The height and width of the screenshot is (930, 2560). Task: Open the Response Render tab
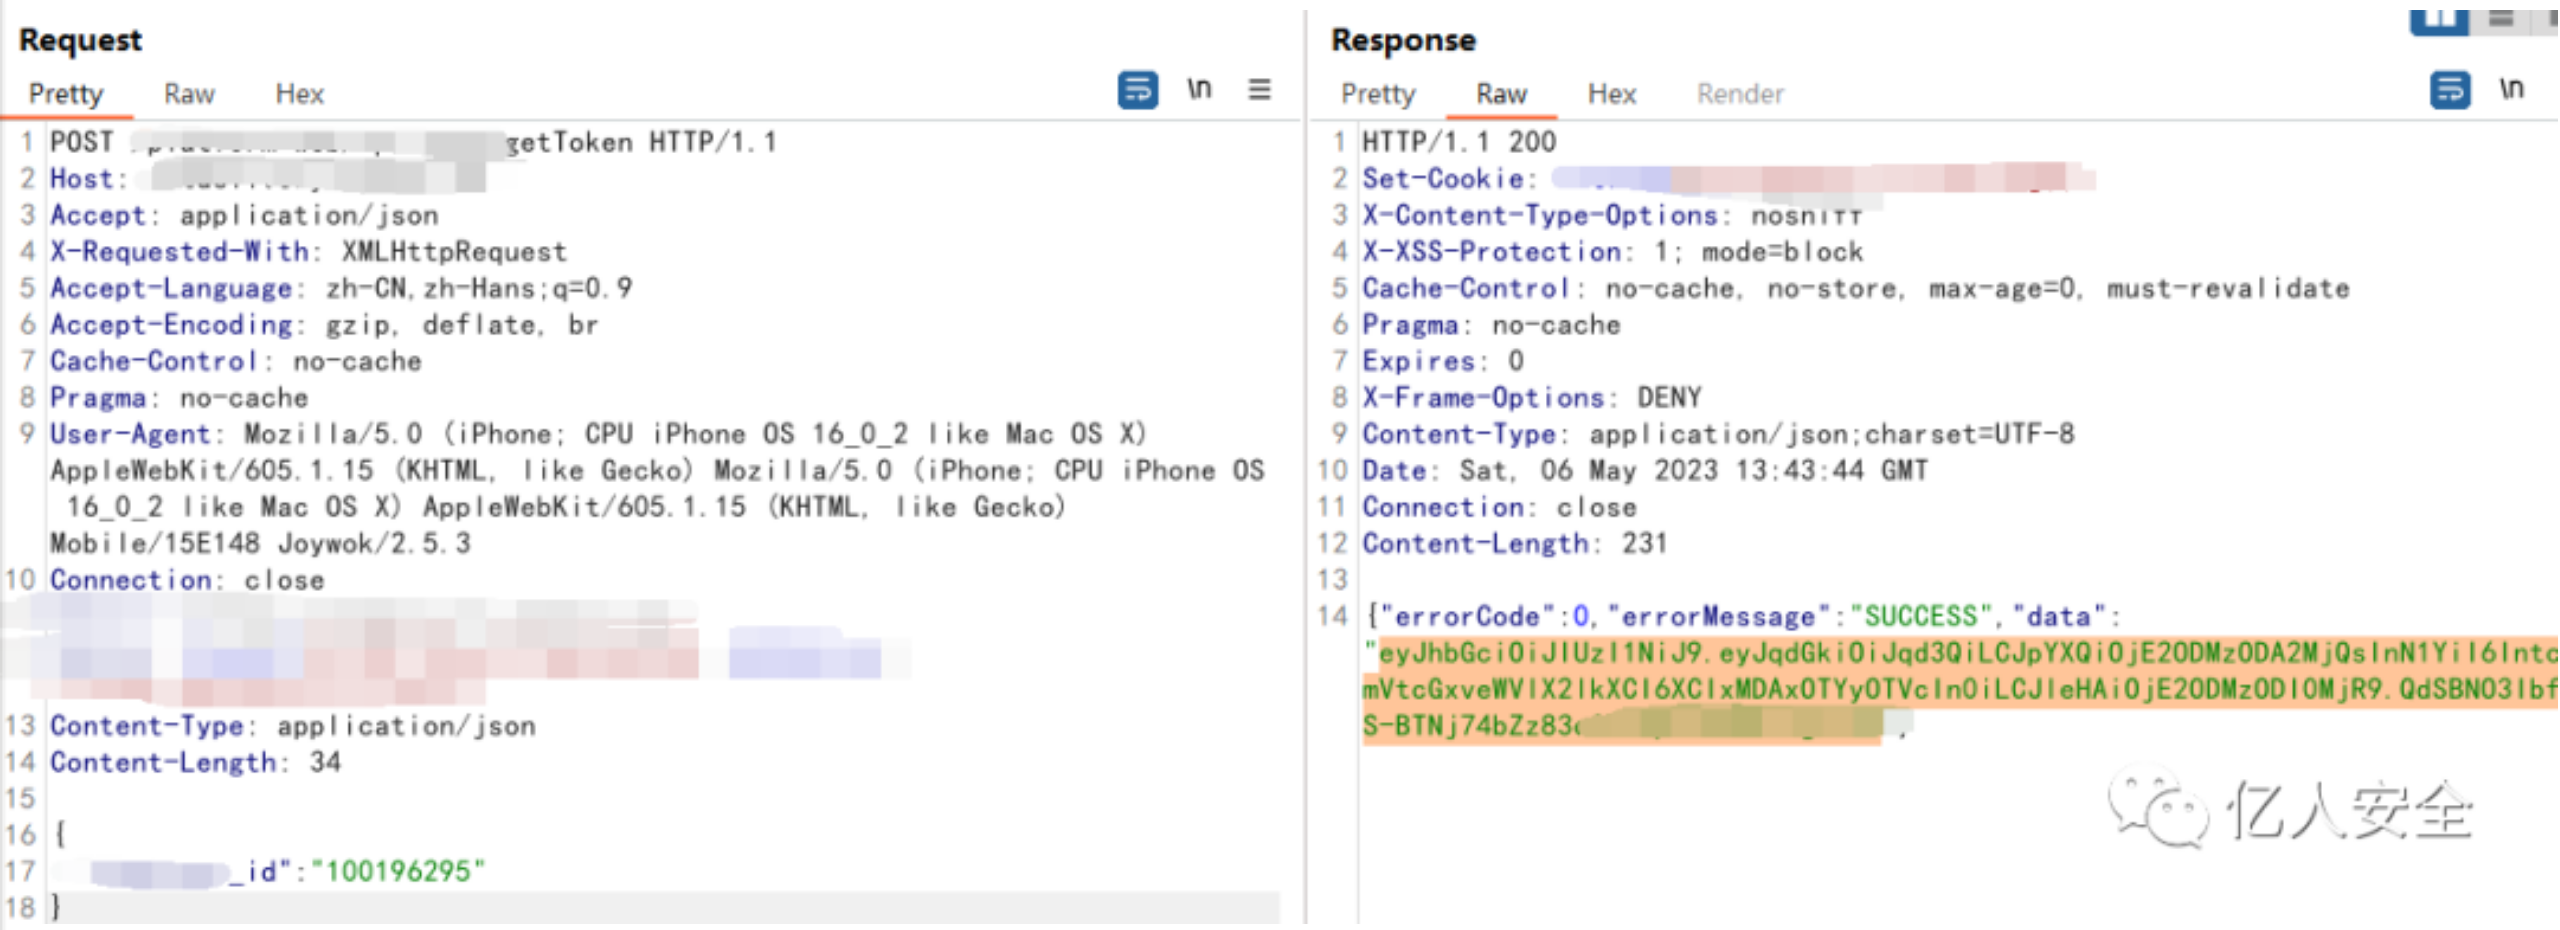(x=1740, y=94)
